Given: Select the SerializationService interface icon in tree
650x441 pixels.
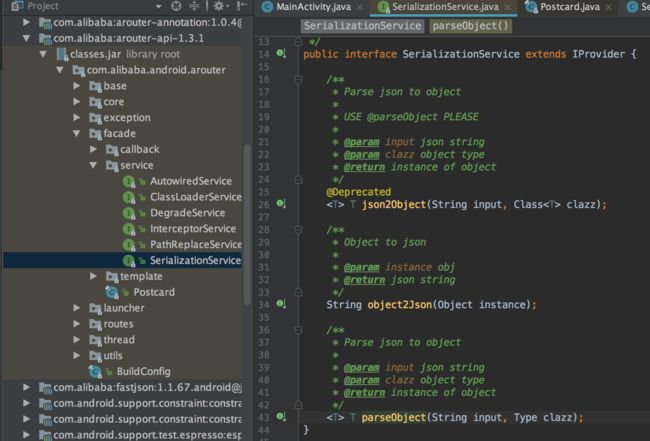Looking at the screenshot, I should 129,261.
